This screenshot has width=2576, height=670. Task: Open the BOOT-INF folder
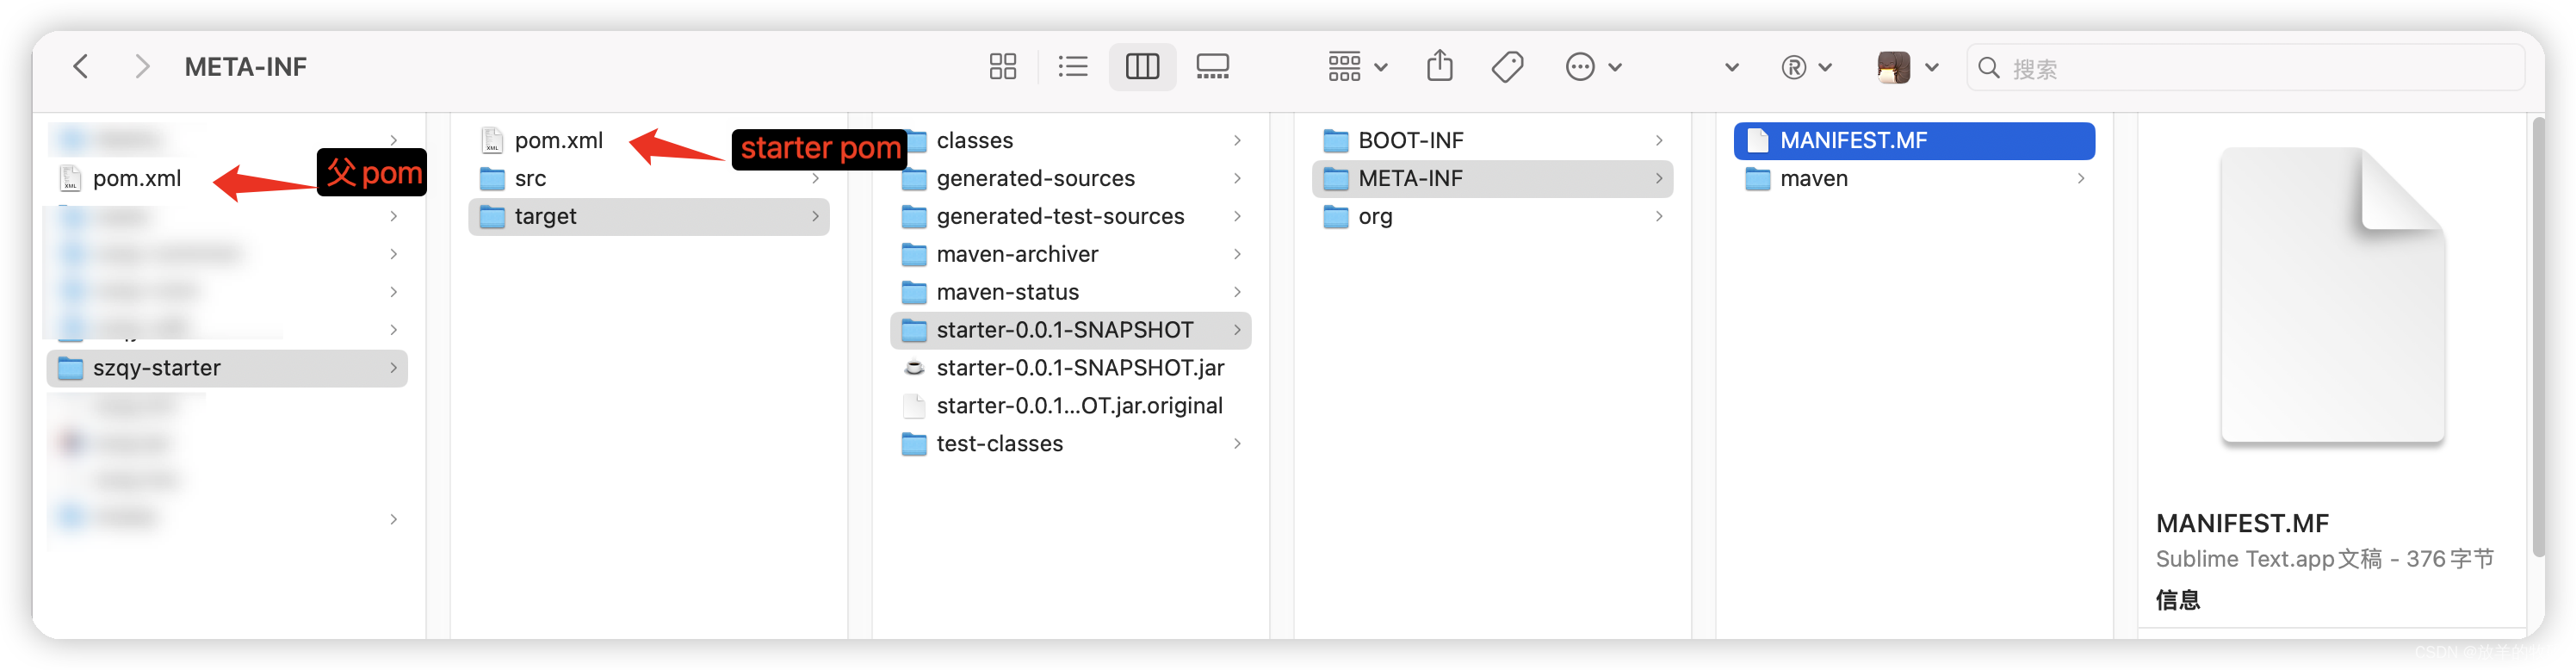[x=1410, y=140]
